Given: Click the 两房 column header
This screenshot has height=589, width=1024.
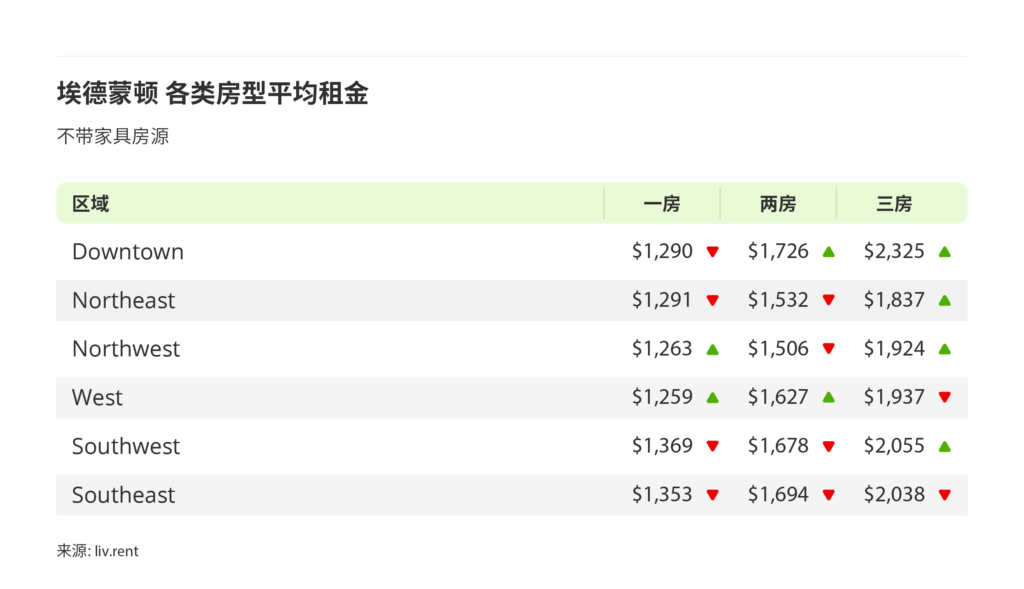Looking at the screenshot, I should pos(778,204).
